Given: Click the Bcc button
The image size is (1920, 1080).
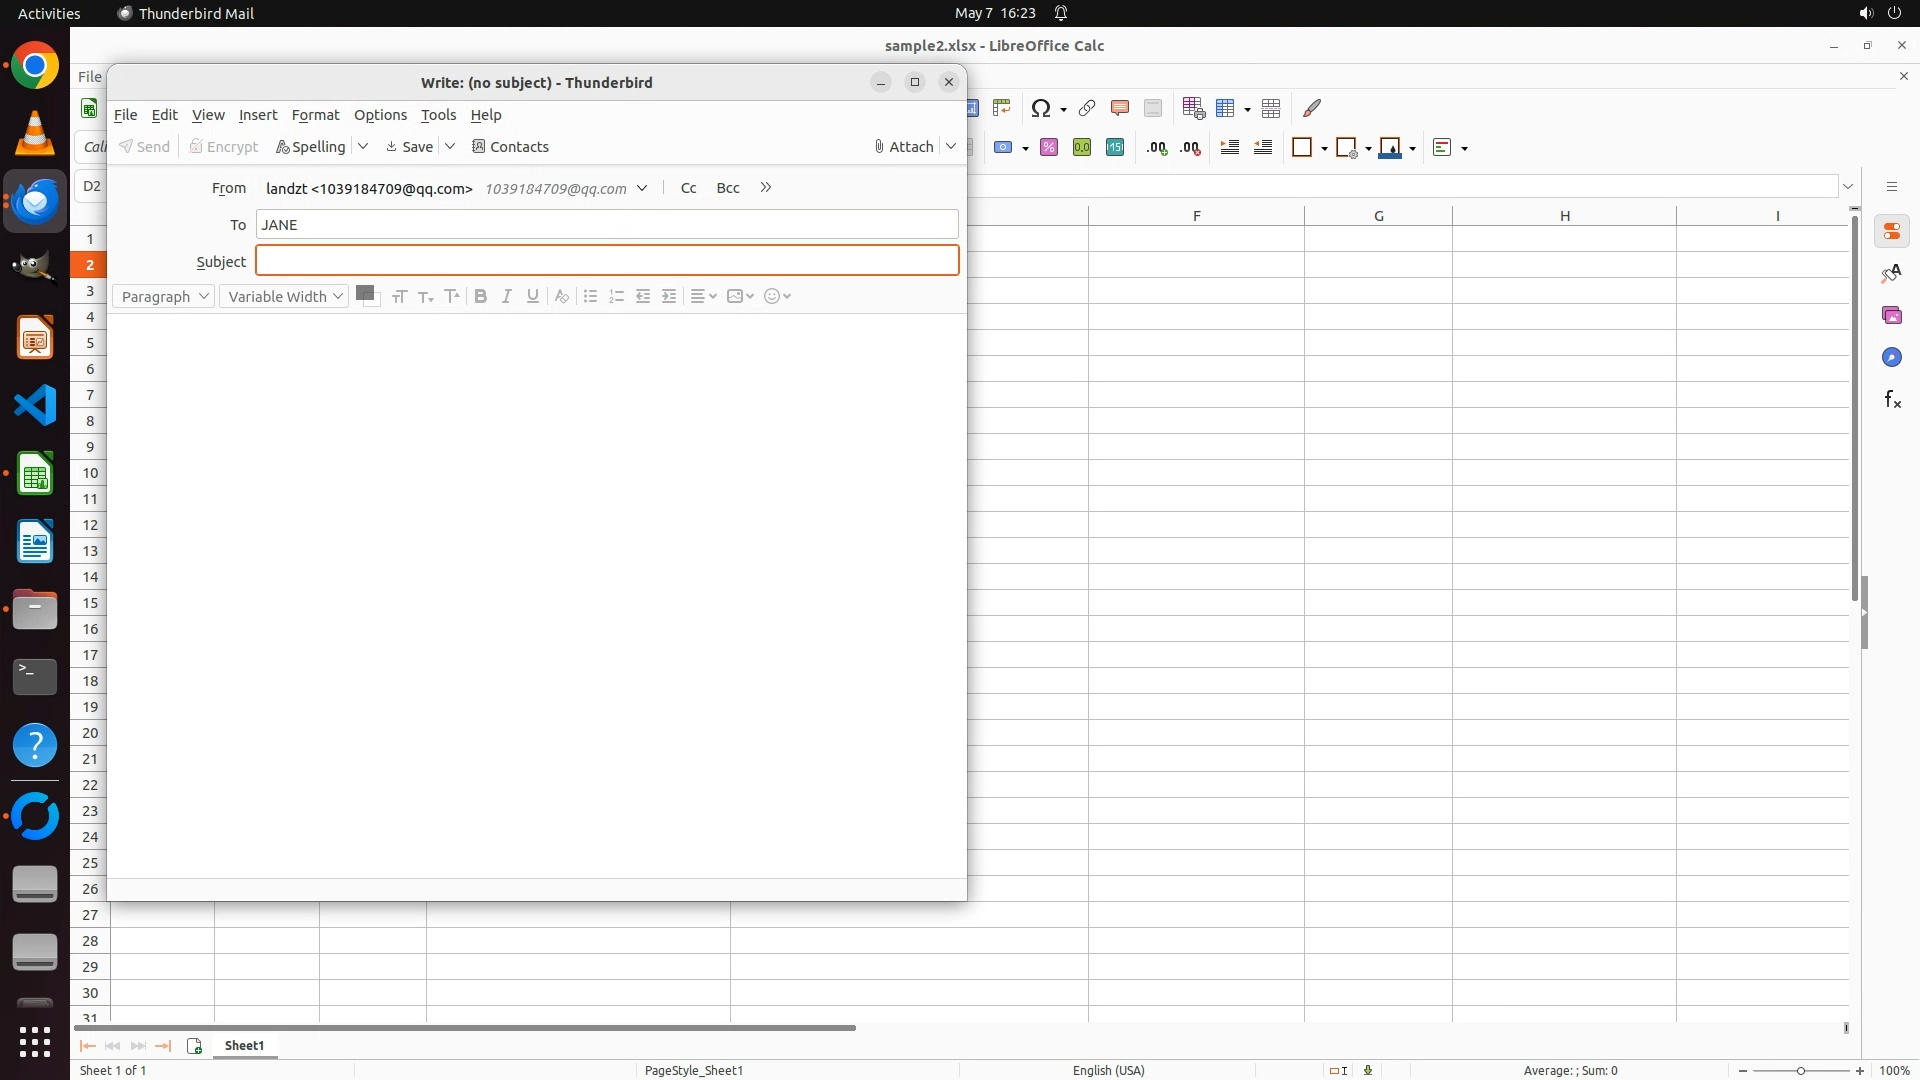Looking at the screenshot, I should tap(728, 188).
